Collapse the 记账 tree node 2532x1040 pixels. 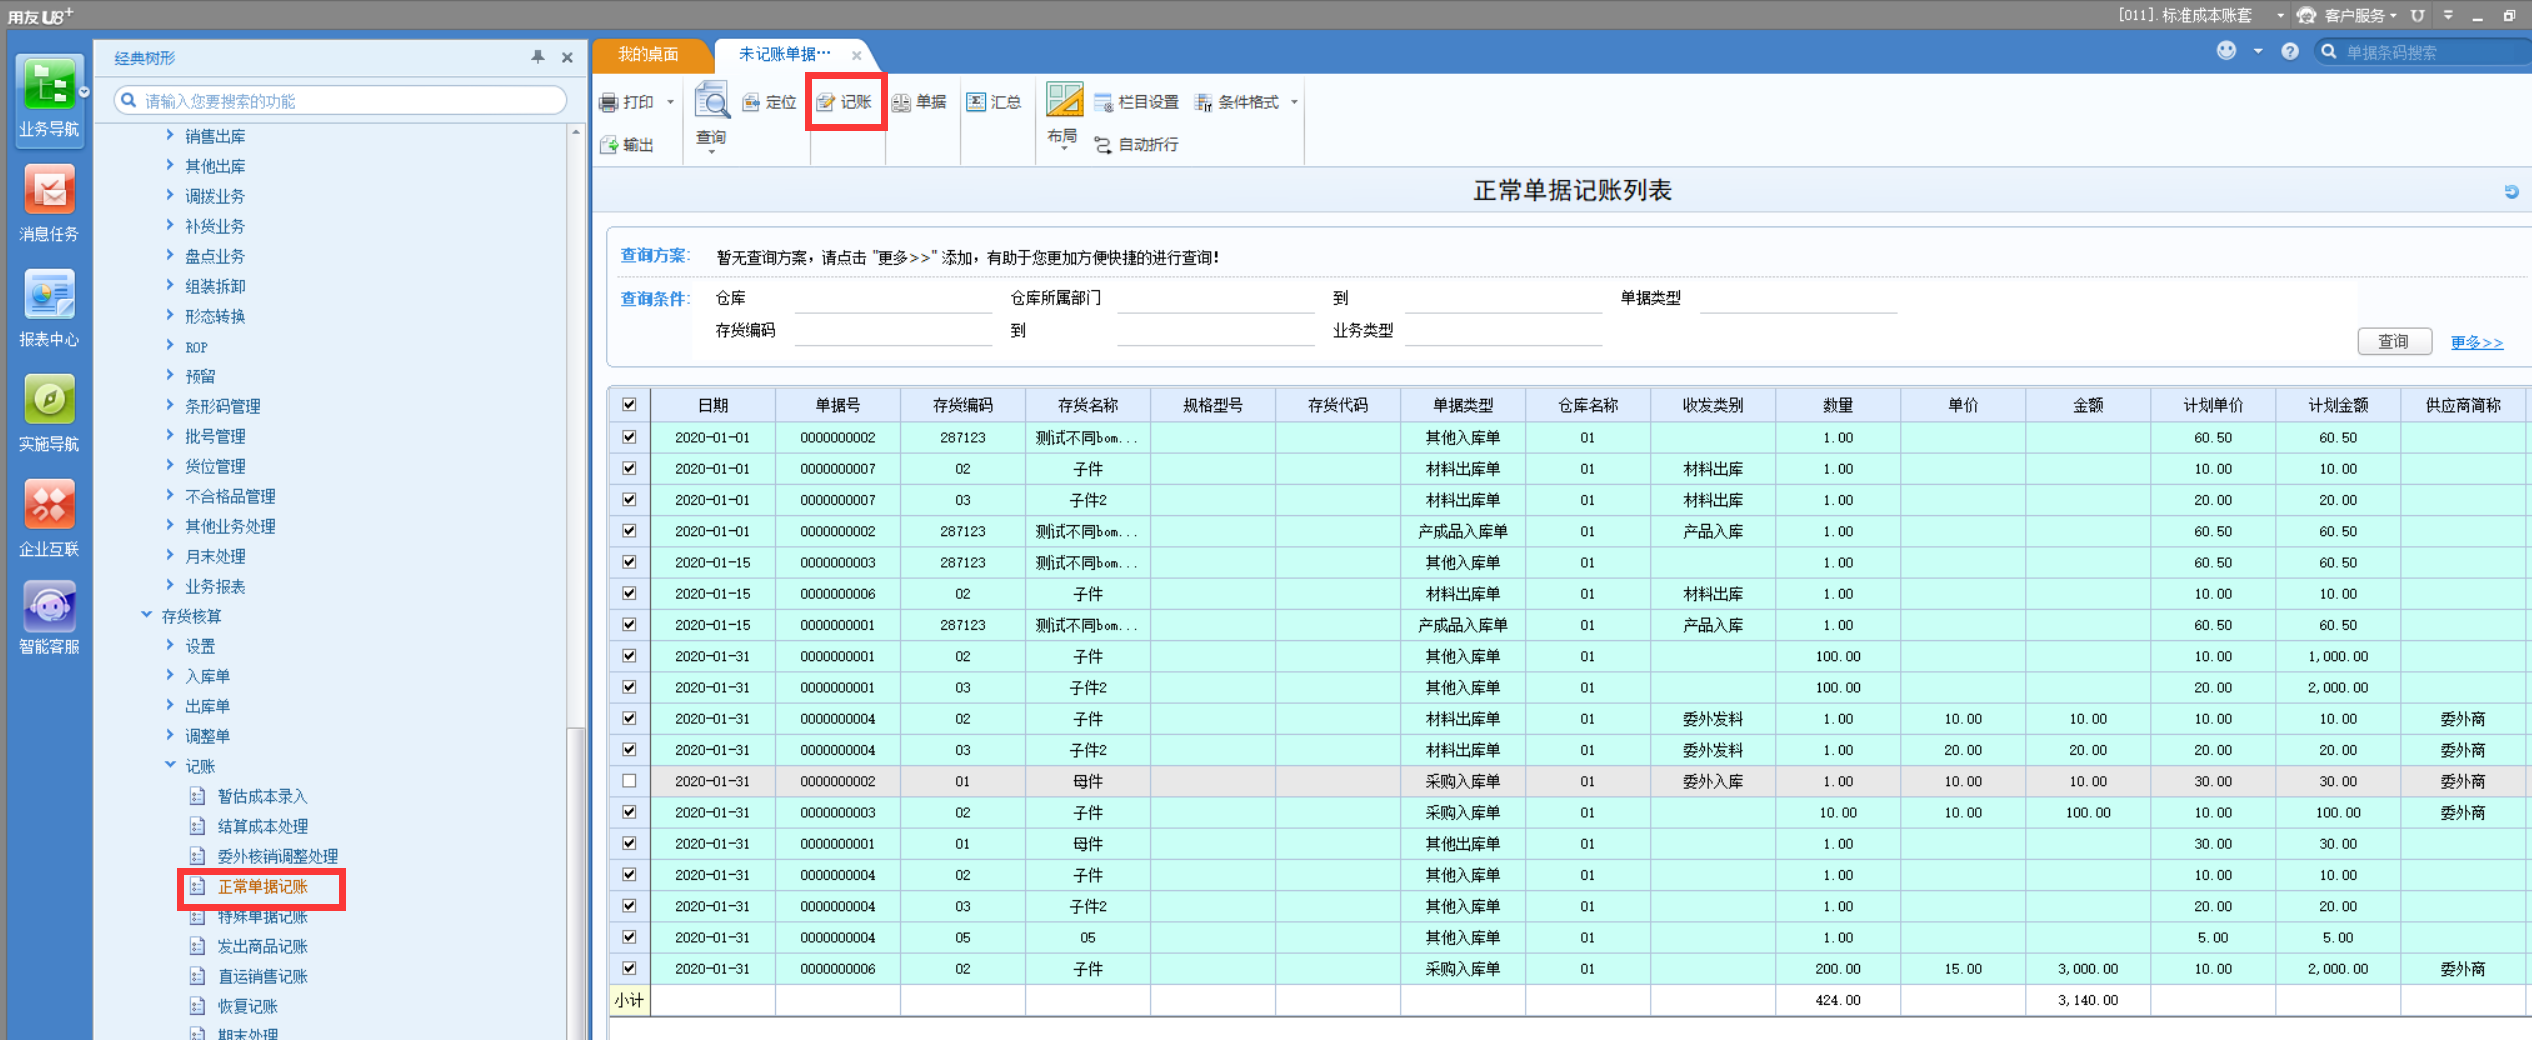[x=169, y=765]
